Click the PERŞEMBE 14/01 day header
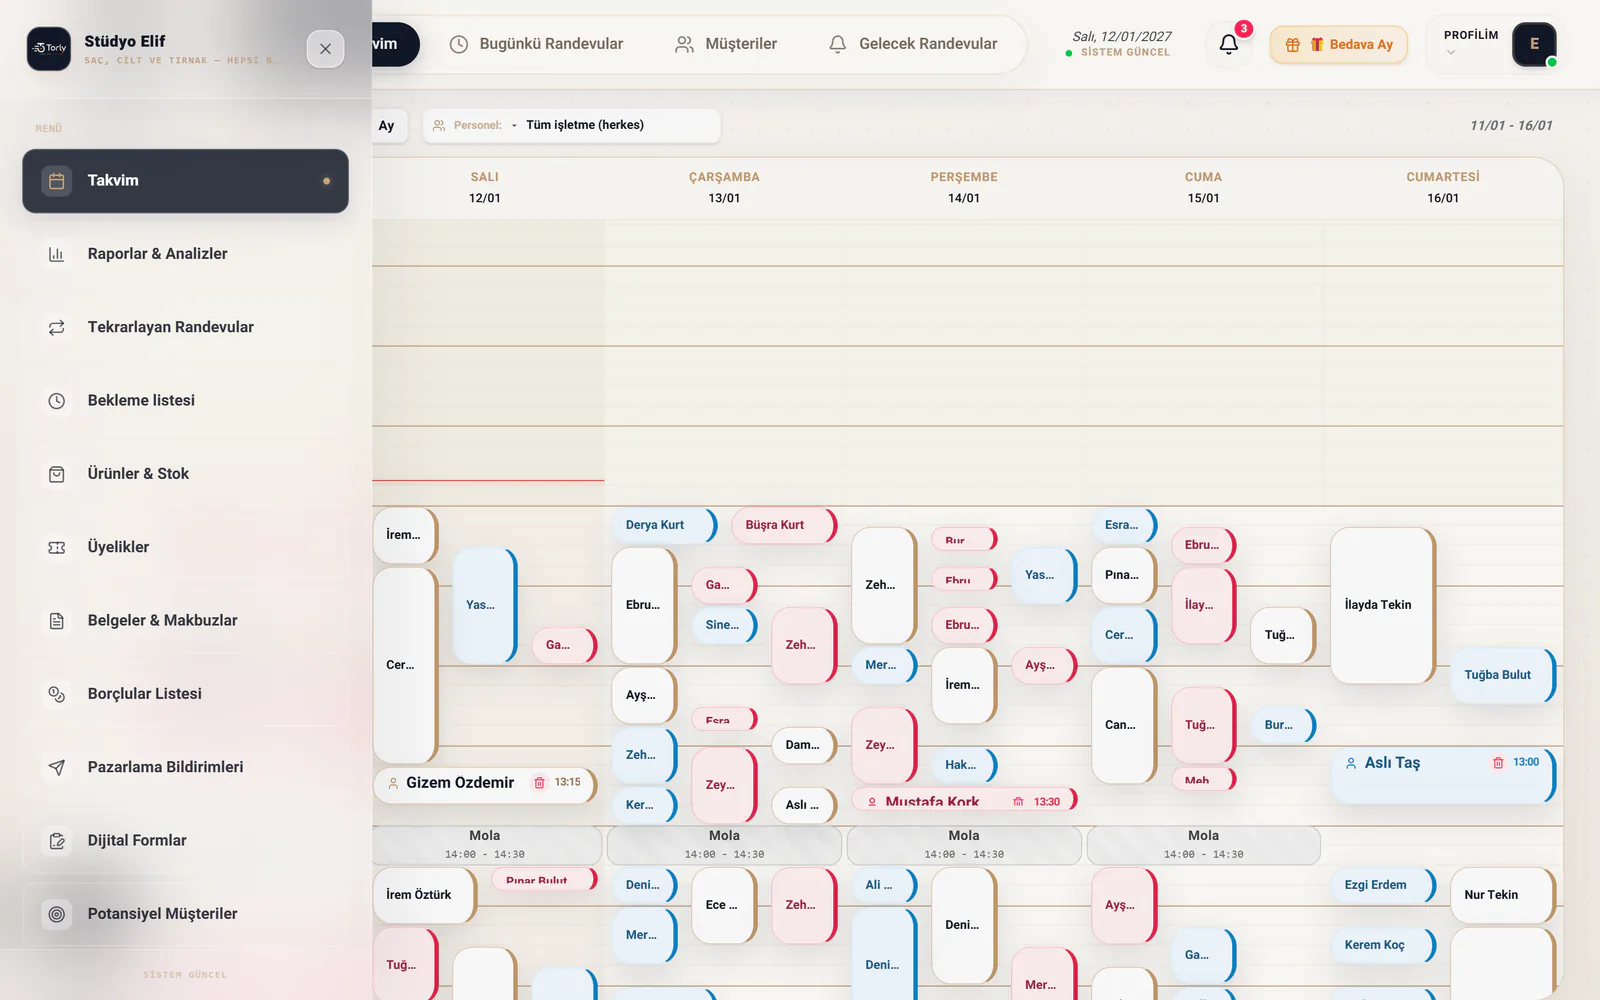The image size is (1600, 1000). 964,187
